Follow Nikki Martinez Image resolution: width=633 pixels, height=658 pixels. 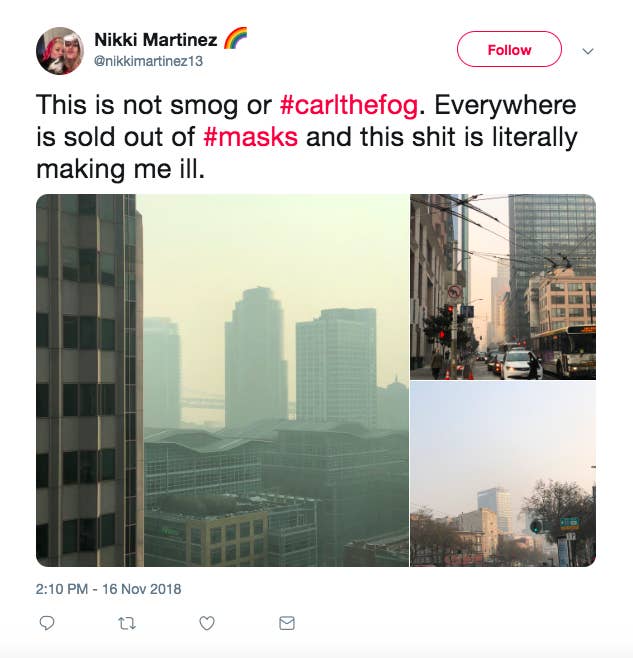pos(509,50)
